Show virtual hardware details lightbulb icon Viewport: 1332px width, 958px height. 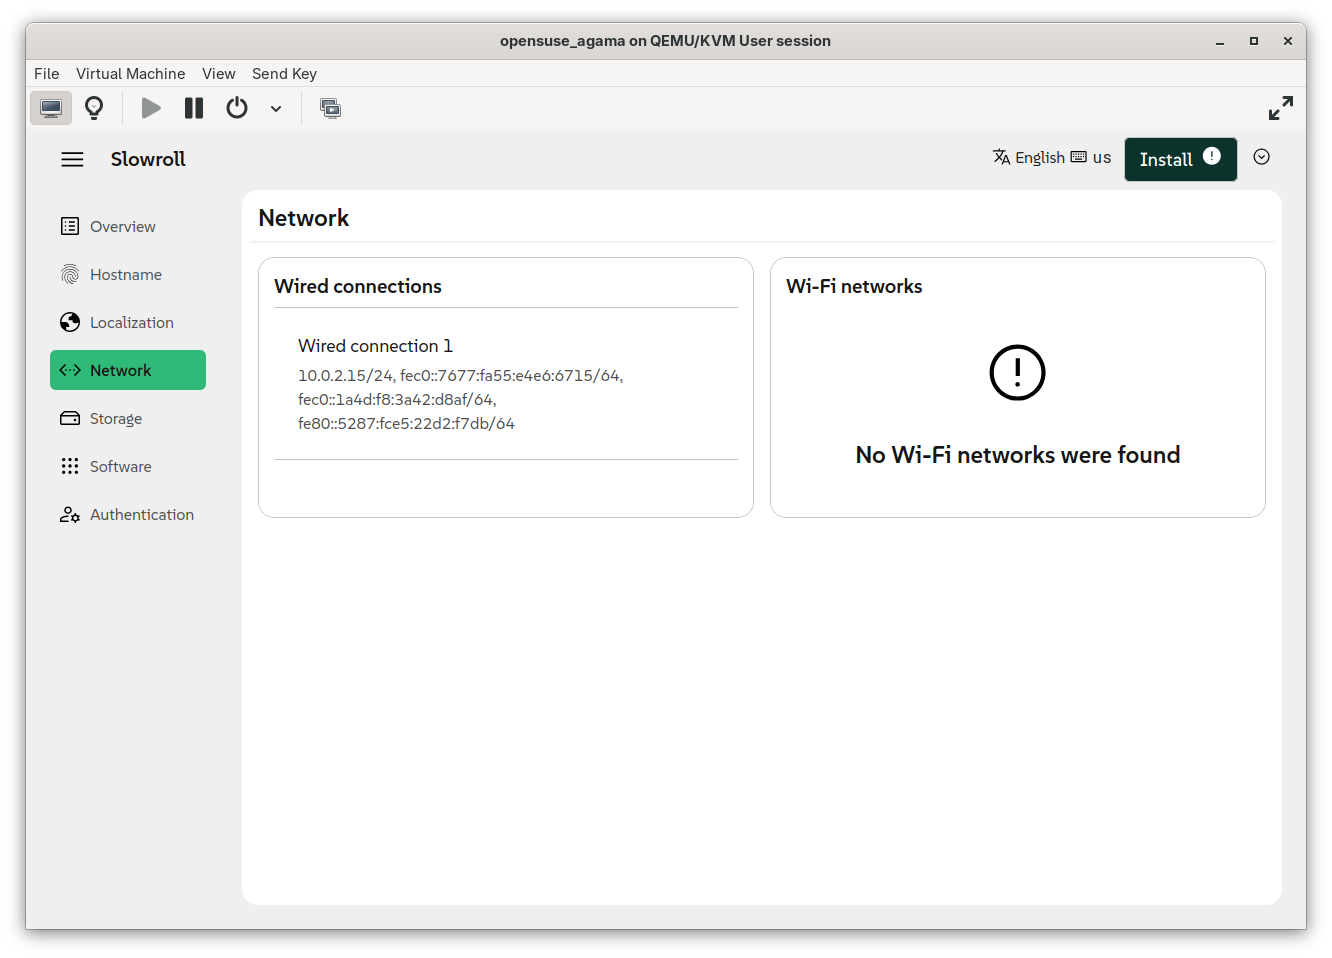[x=94, y=108]
